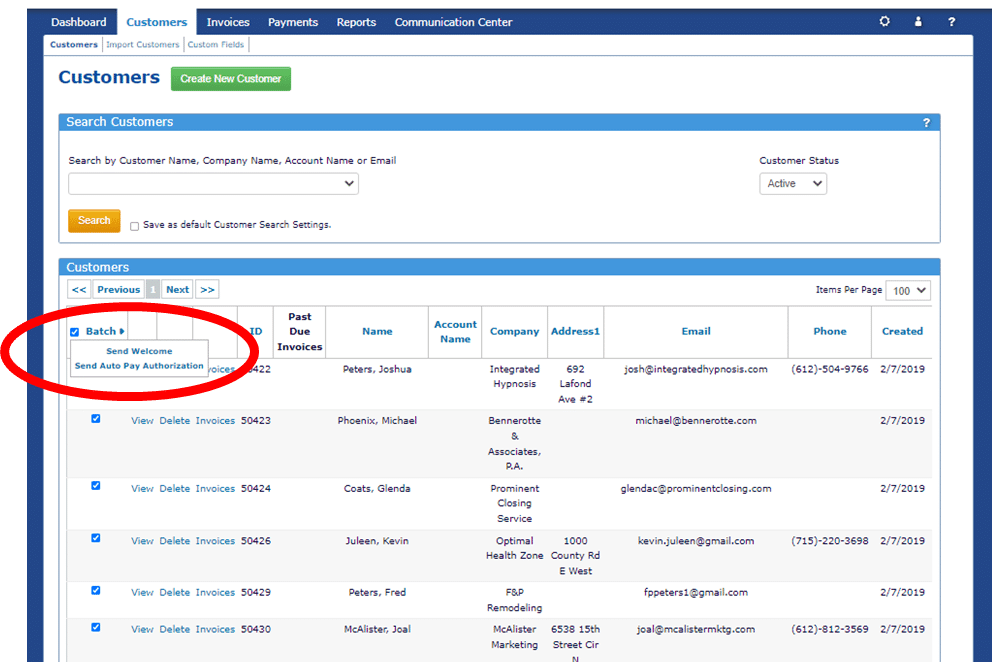The width and height of the screenshot is (992, 662).
Task: Sort by the Email column header
Action: (x=696, y=331)
